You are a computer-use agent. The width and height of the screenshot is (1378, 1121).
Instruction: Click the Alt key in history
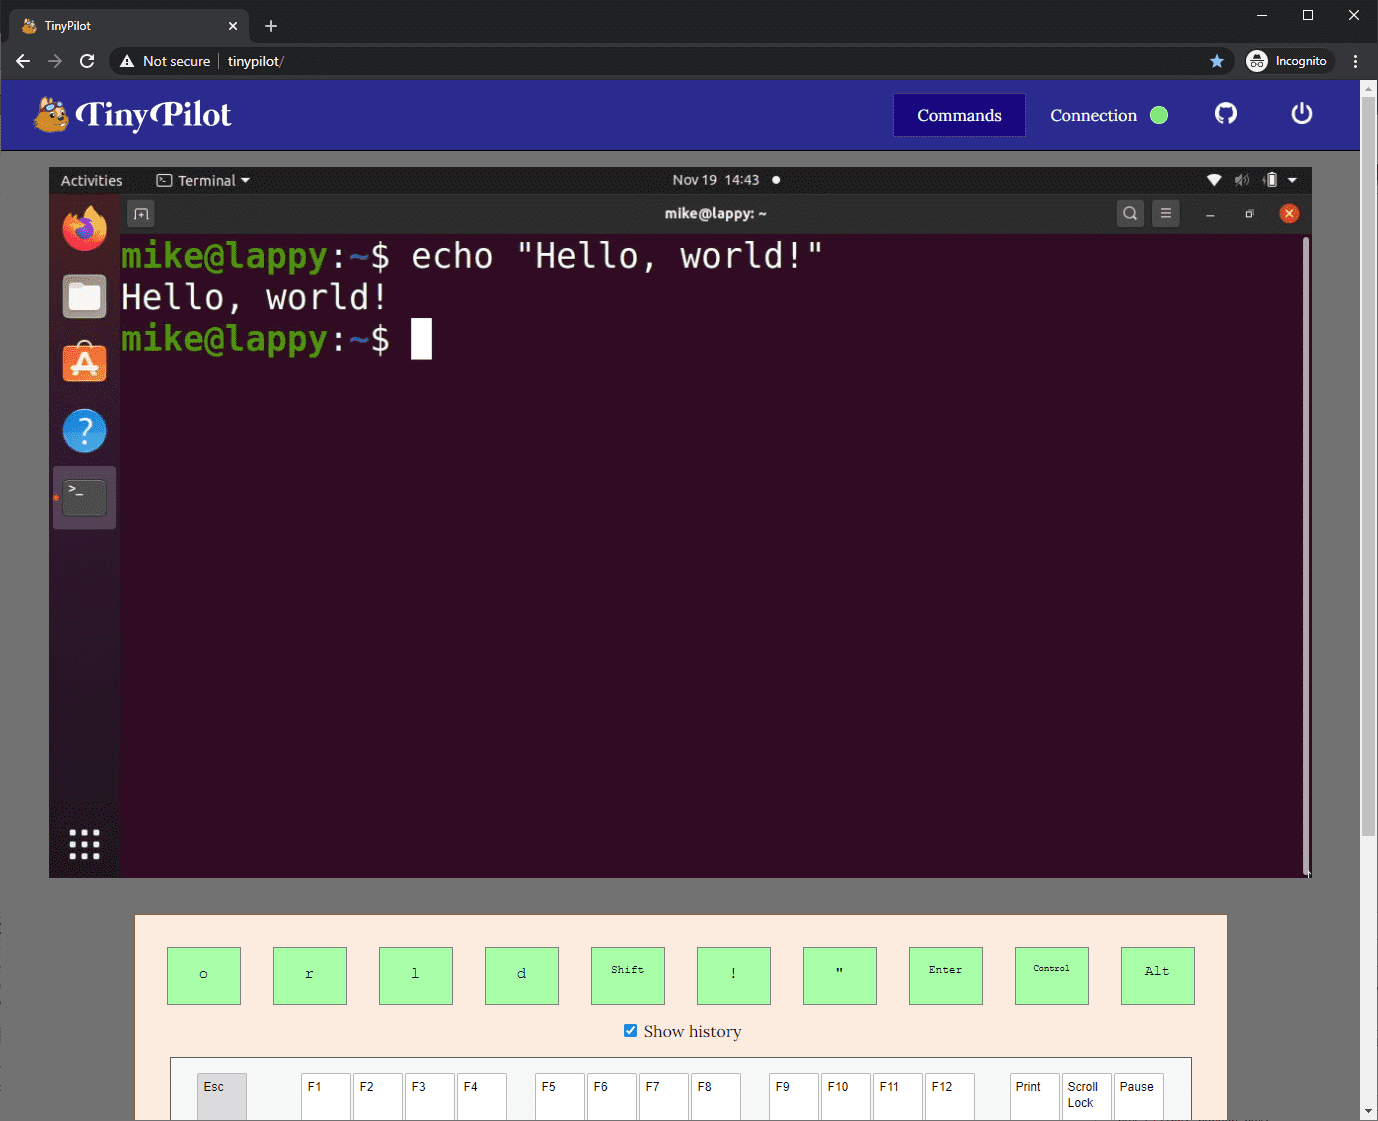click(x=1158, y=976)
